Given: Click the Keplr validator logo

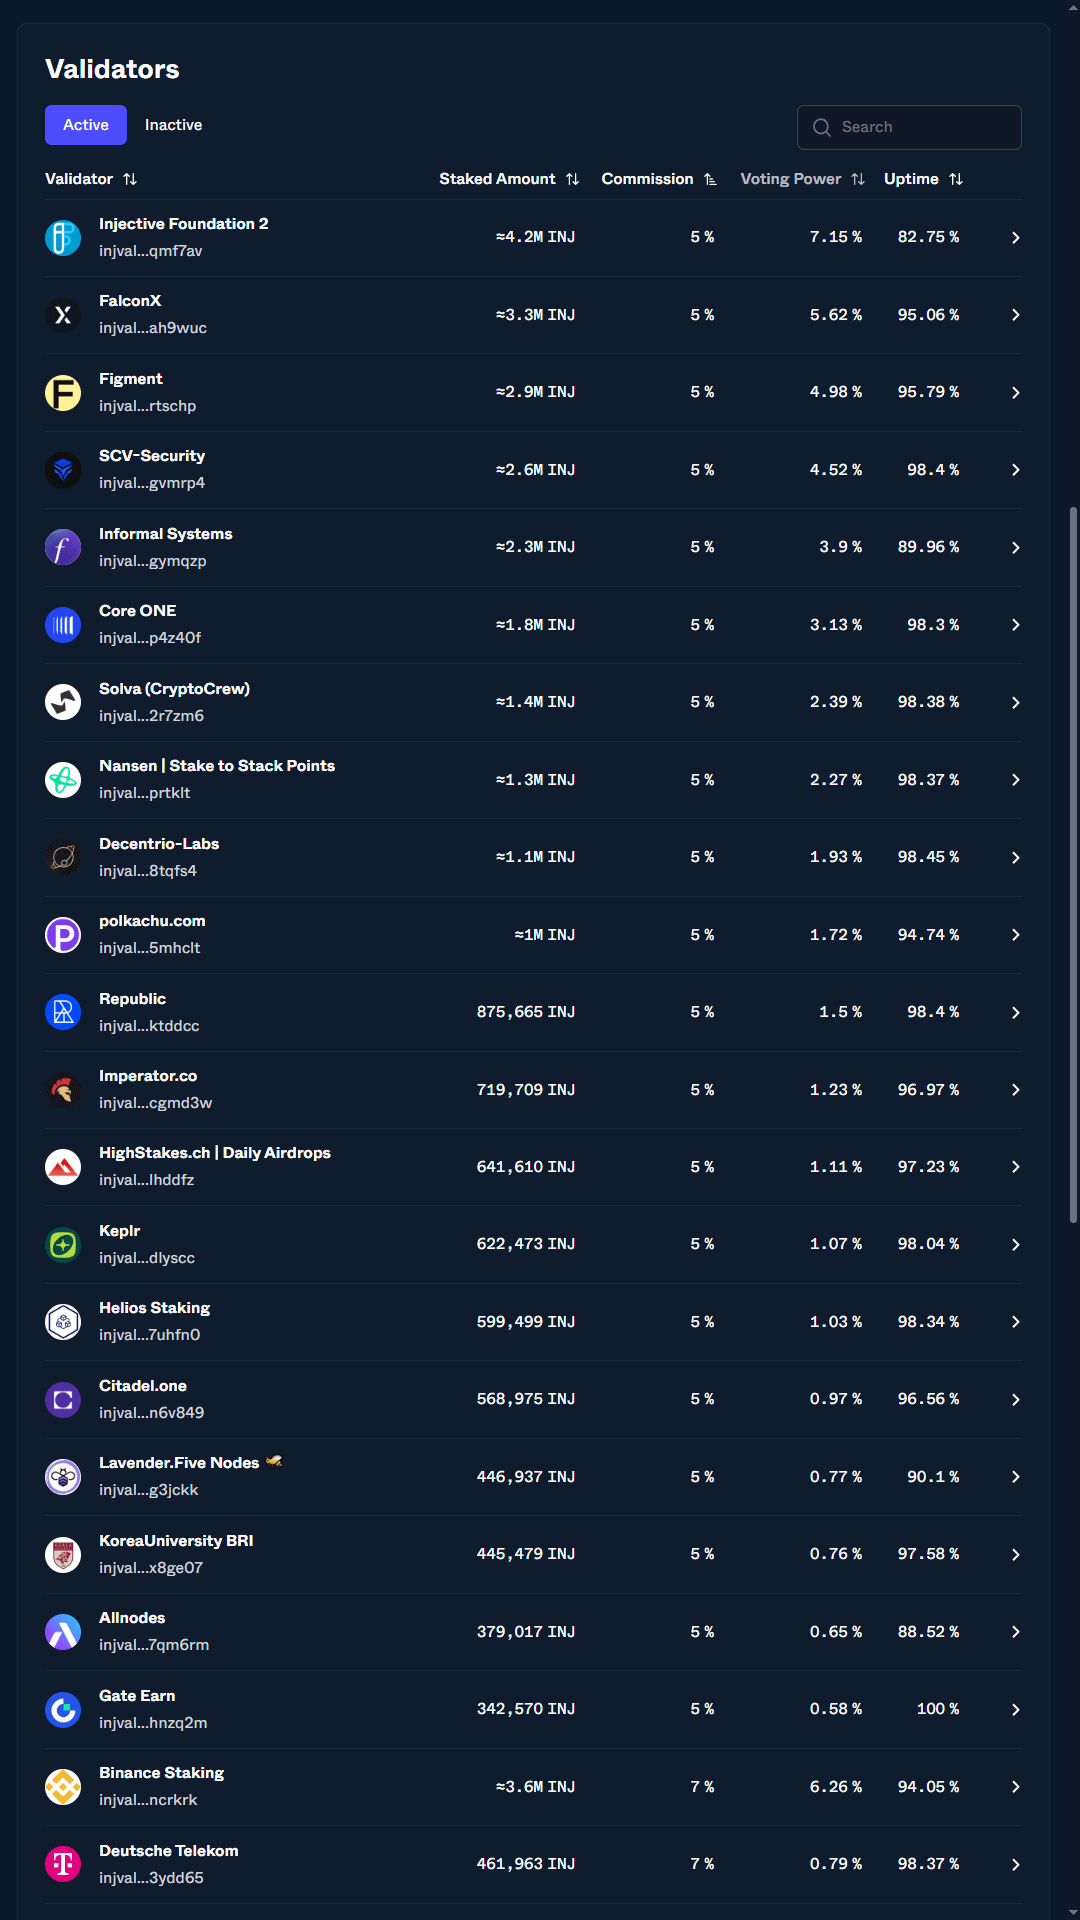Looking at the screenshot, I should (63, 1245).
